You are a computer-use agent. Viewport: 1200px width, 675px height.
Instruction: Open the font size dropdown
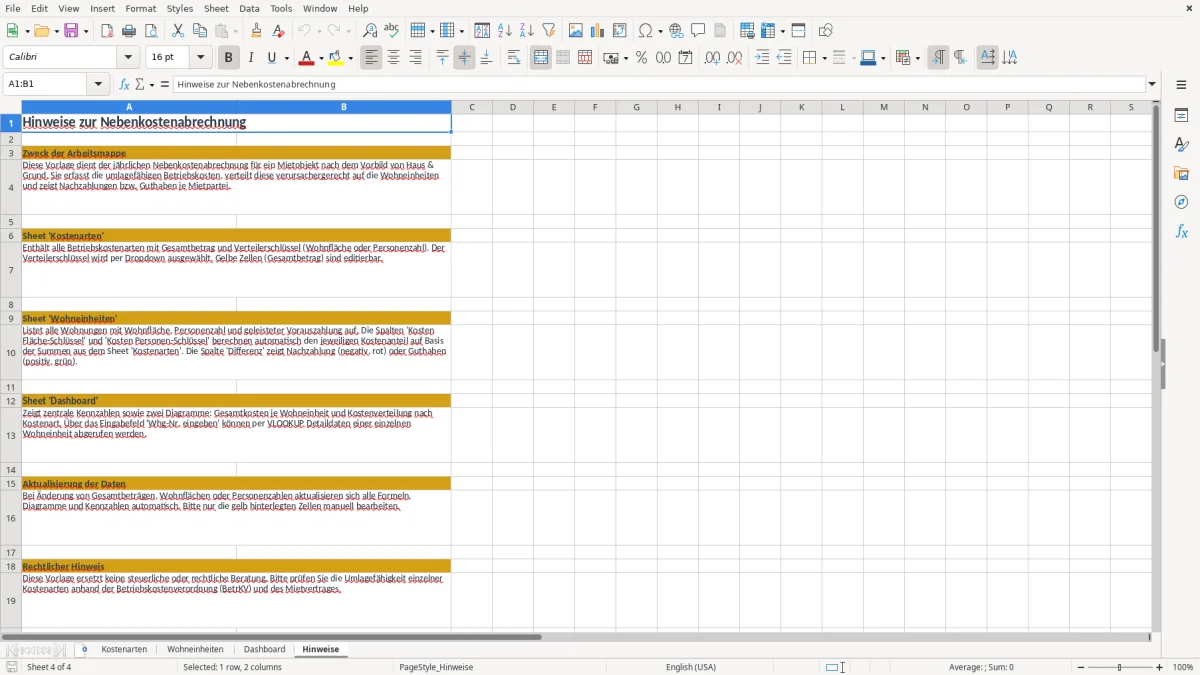[200, 58]
